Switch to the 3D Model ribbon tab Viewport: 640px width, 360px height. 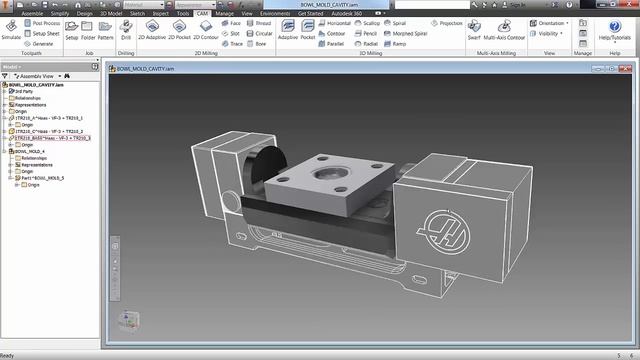111,13
